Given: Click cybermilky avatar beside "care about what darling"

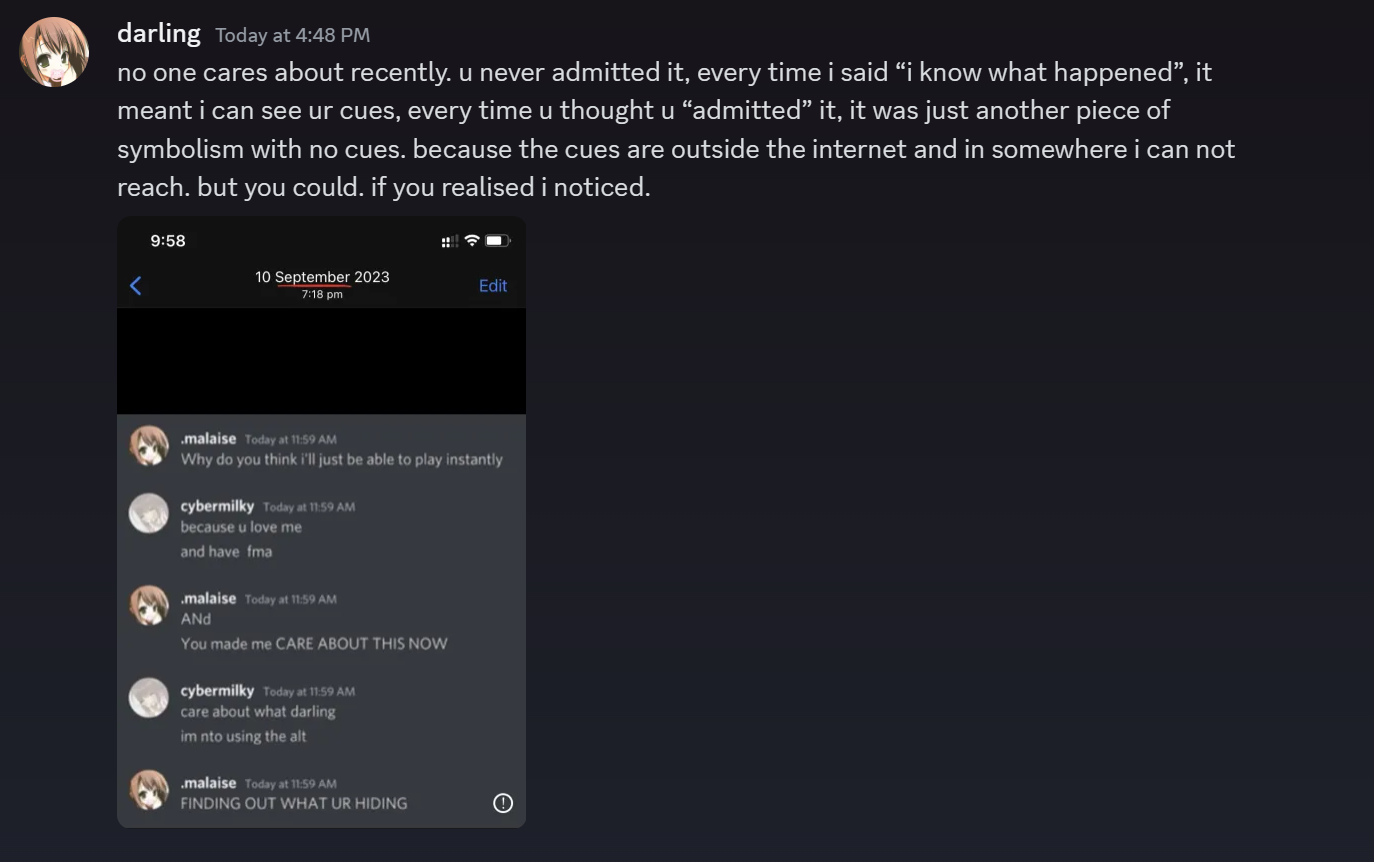Looking at the screenshot, I should click(x=149, y=697).
